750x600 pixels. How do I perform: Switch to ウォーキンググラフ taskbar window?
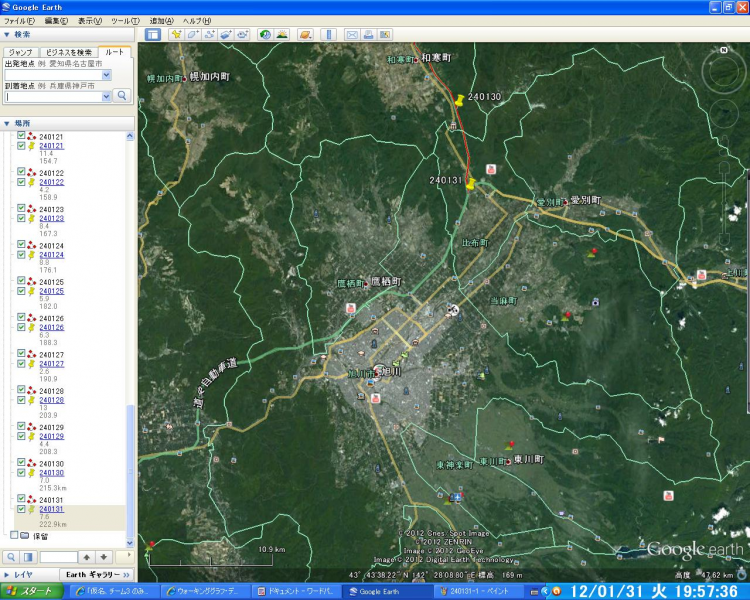(x=206, y=591)
